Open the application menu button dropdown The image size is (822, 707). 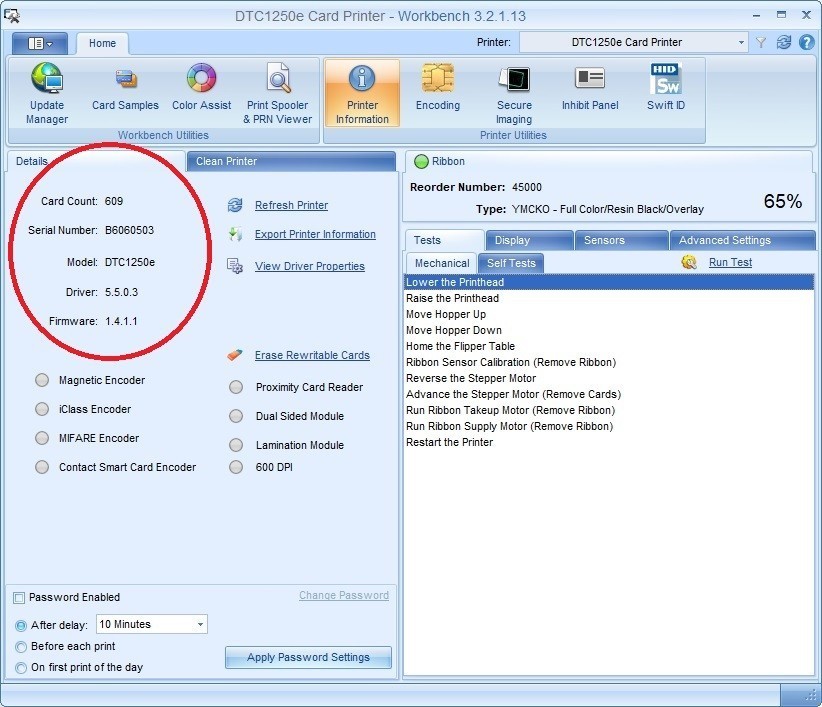[x=40, y=43]
